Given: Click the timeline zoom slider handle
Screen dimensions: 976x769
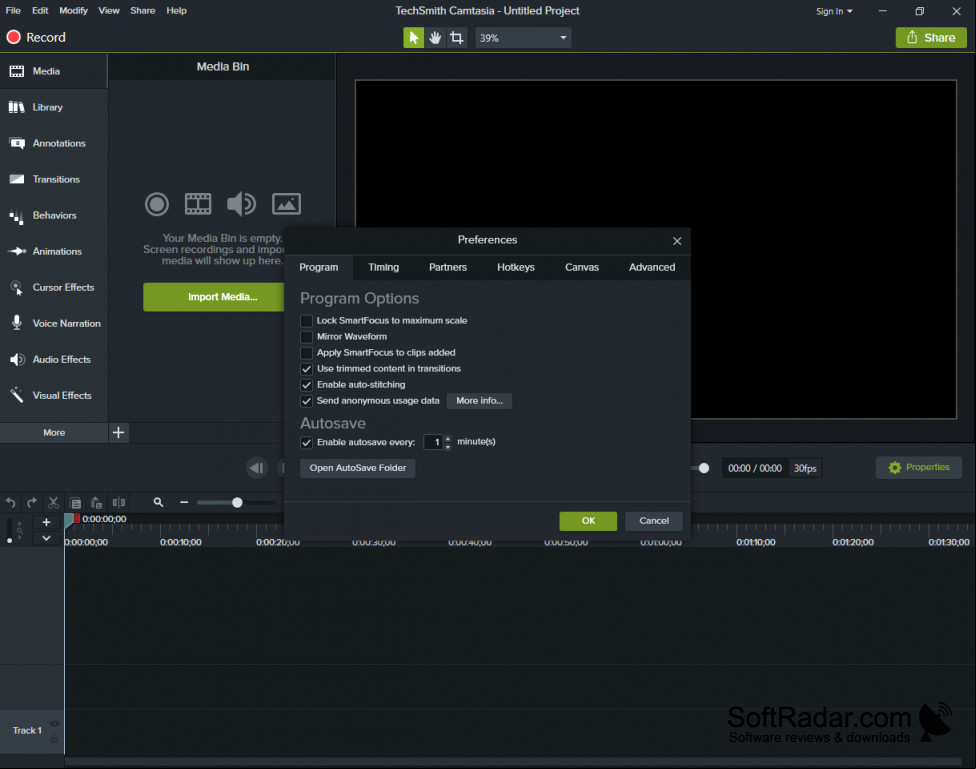Looking at the screenshot, I should point(237,502).
